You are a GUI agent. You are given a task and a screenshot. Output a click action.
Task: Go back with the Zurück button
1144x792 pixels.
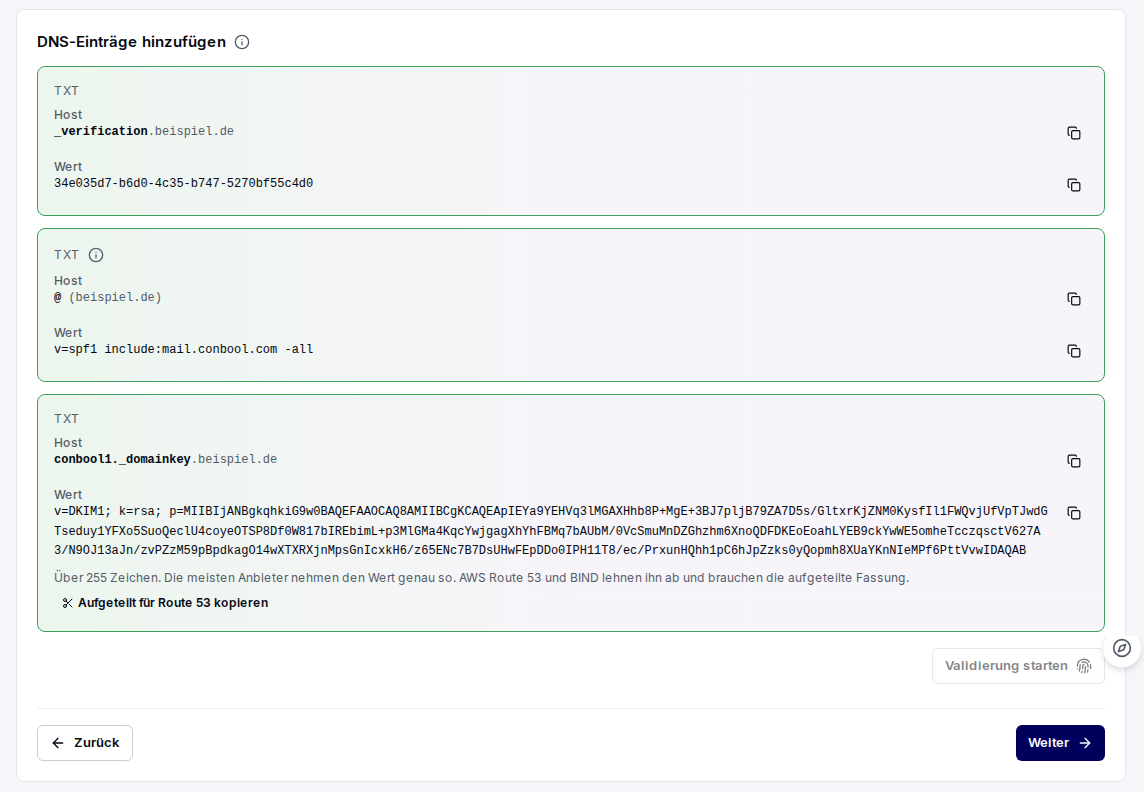(x=85, y=742)
